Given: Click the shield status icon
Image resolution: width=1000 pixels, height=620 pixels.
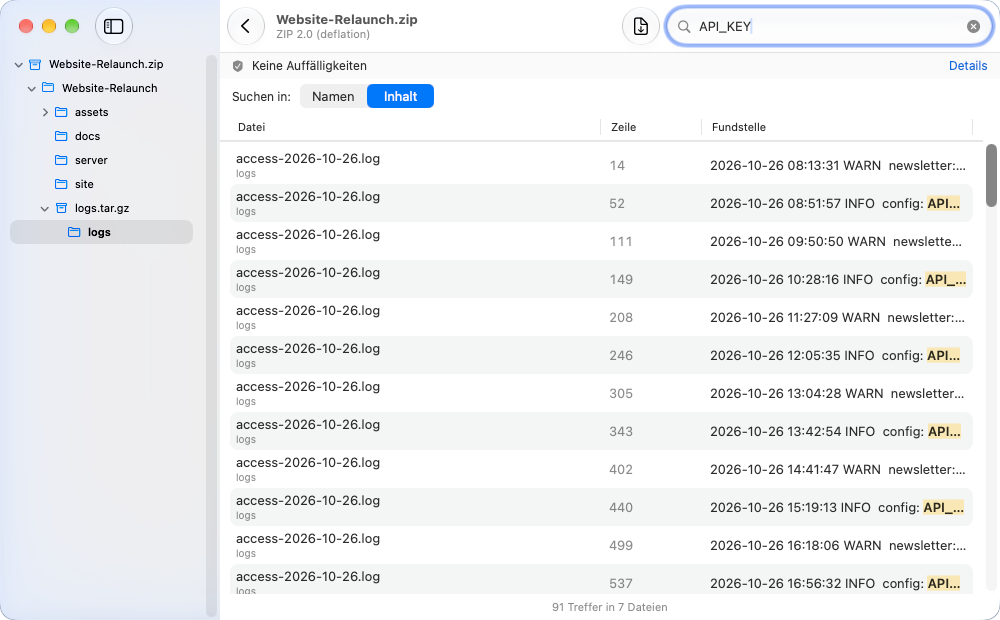Looking at the screenshot, I should (238, 66).
